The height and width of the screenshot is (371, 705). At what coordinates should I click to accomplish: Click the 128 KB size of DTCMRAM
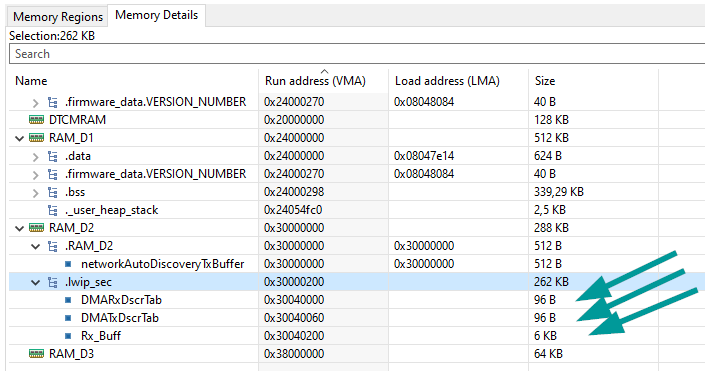[551, 120]
